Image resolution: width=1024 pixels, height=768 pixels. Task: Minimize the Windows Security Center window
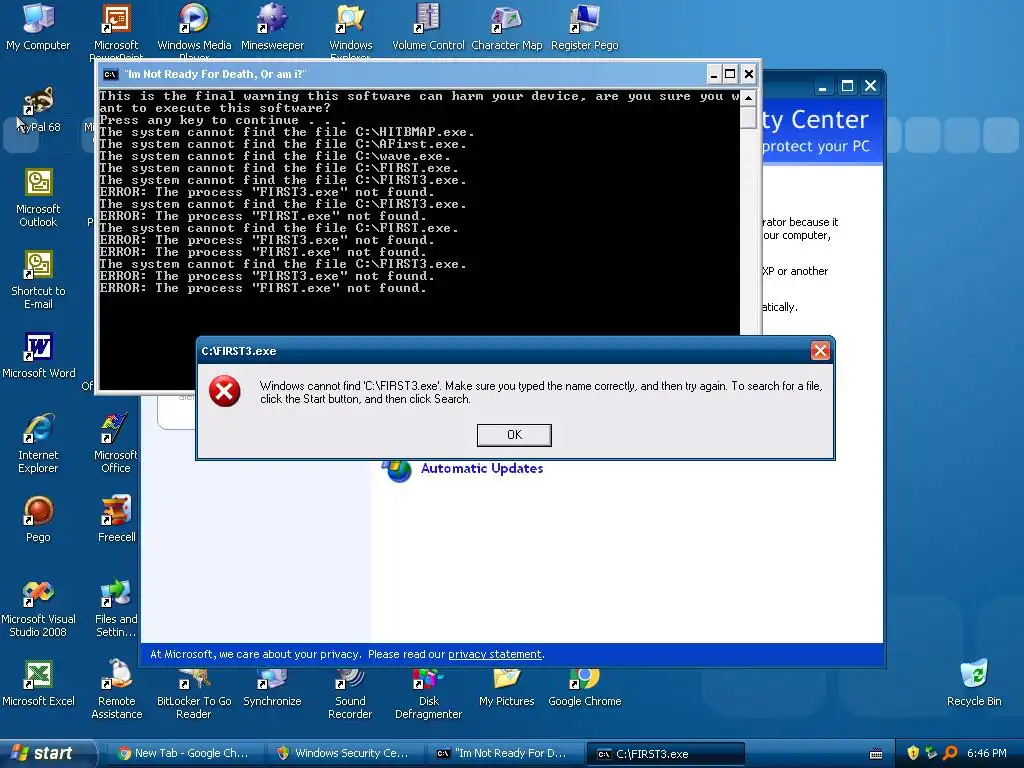coord(823,86)
